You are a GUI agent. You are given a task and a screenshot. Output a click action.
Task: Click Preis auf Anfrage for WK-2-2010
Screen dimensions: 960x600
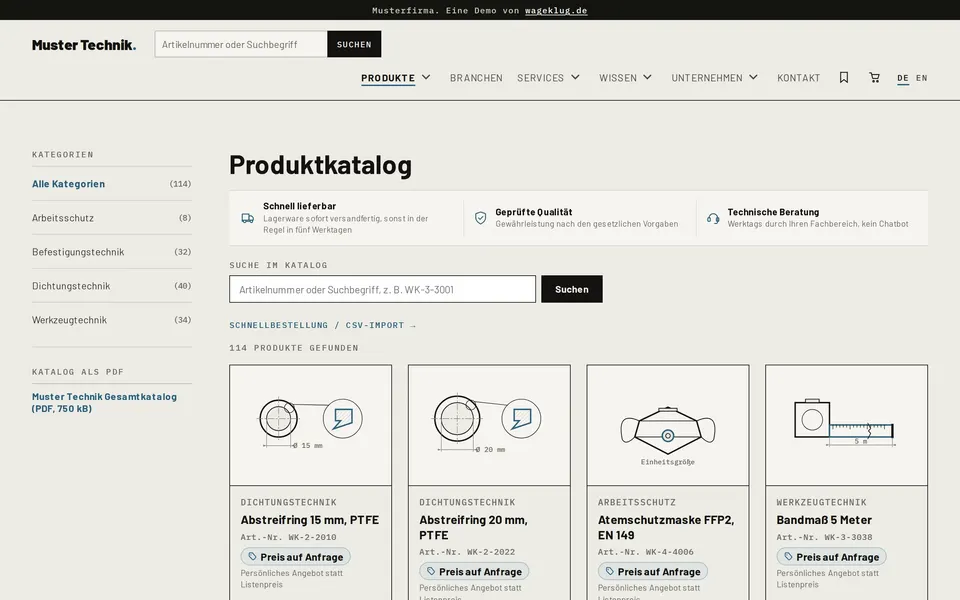tap(296, 557)
